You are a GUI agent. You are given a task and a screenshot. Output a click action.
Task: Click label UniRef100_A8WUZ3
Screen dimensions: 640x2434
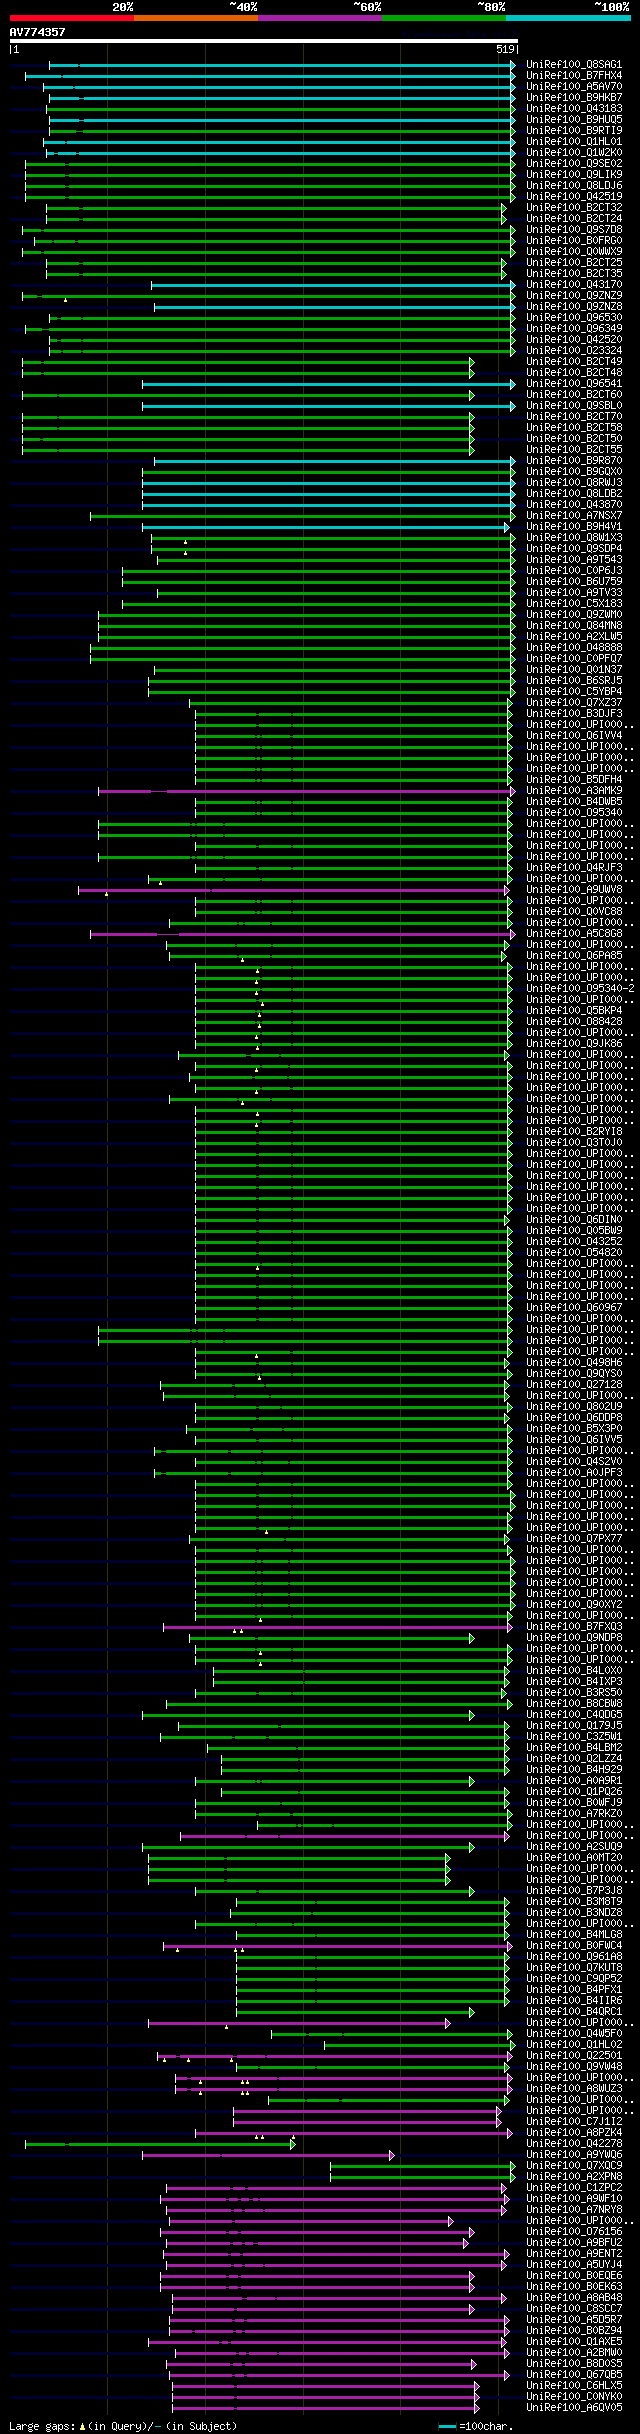pos(574,2089)
